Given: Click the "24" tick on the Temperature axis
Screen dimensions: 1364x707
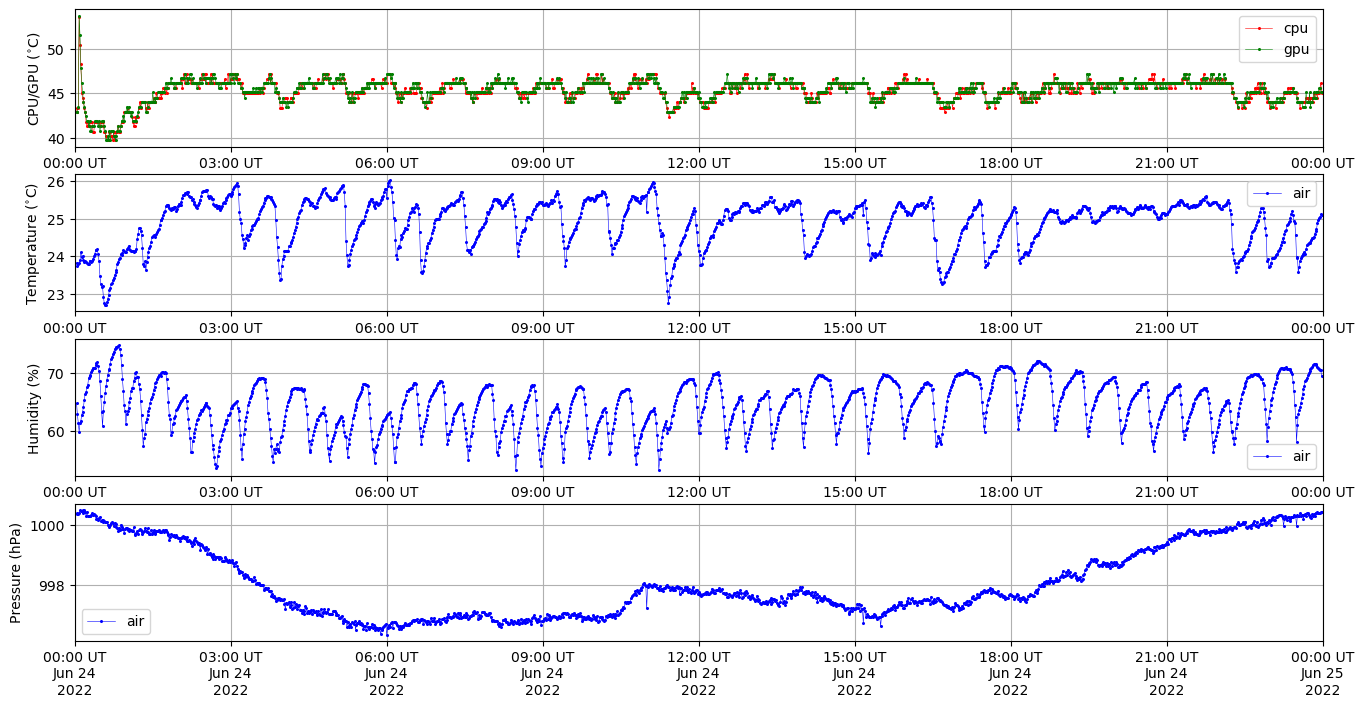Looking at the screenshot, I should [56, 257].
